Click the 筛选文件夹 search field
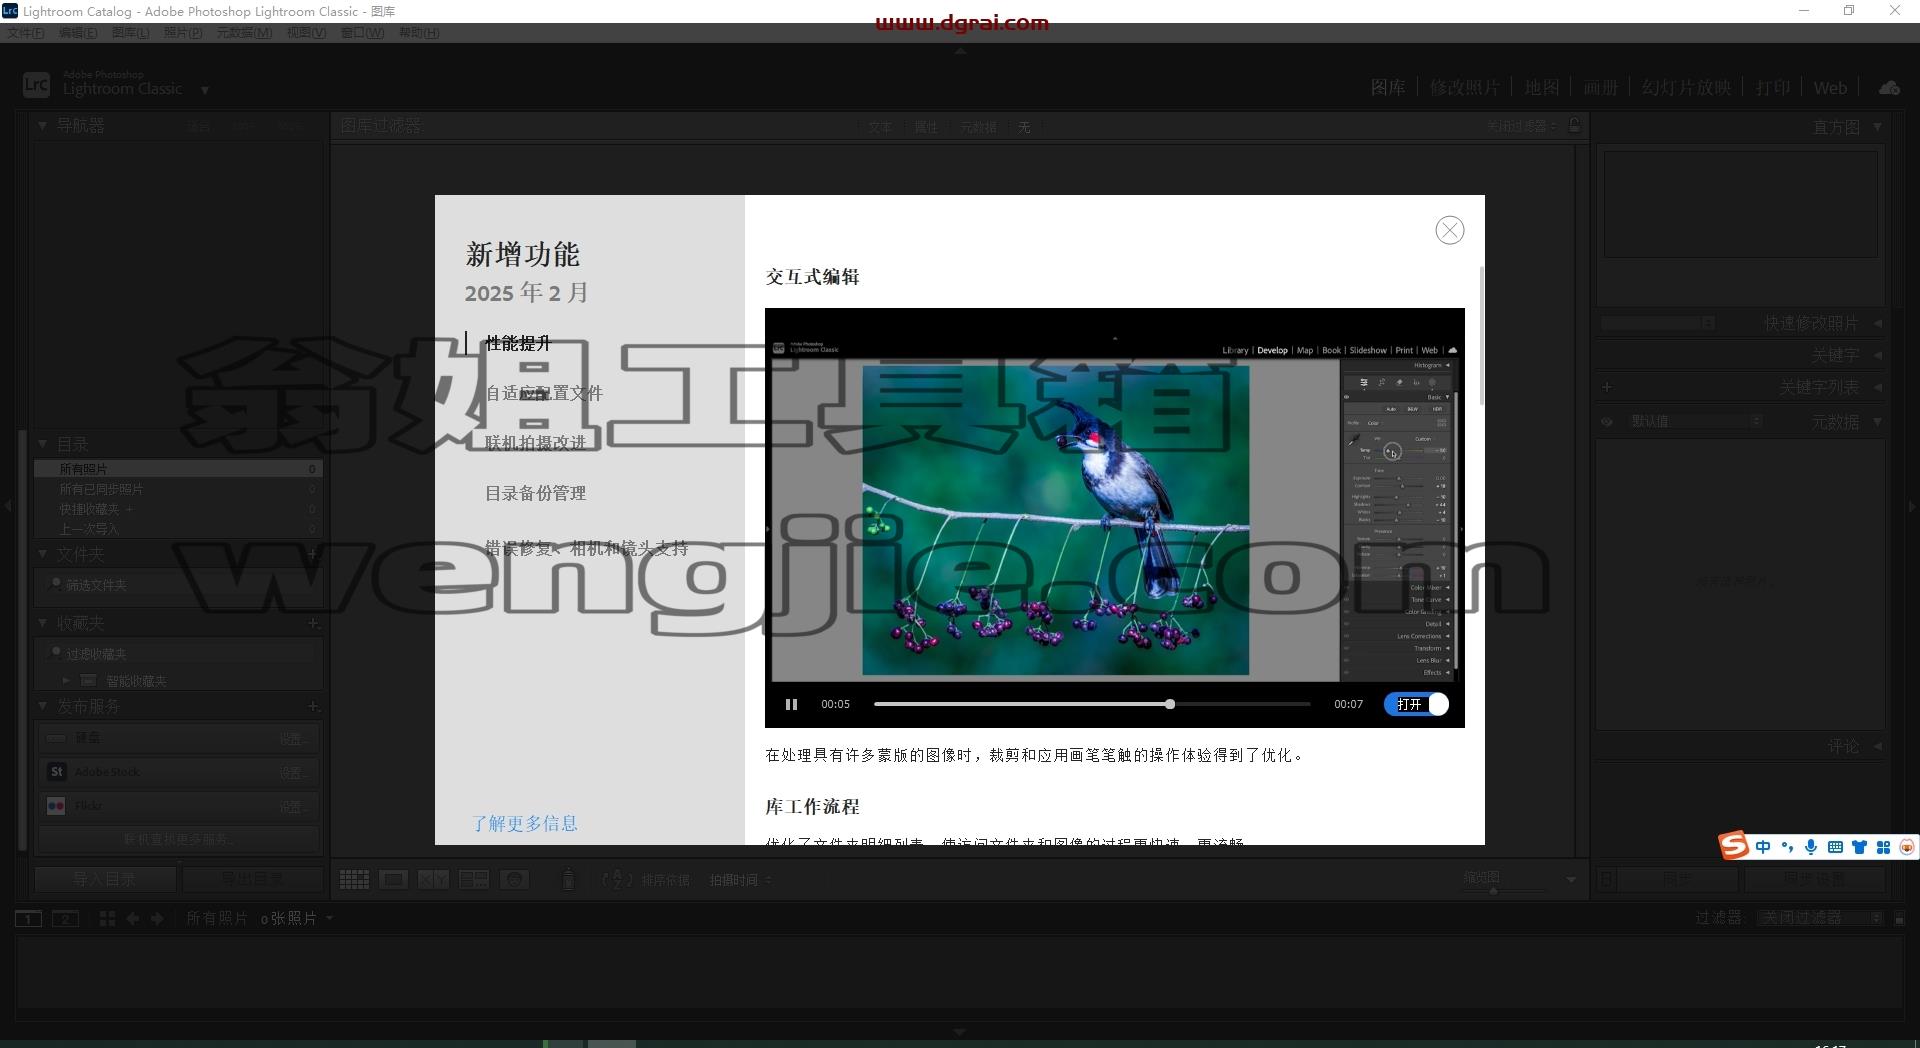Viewport: 1920px width, 1048px height. point(179,585)
